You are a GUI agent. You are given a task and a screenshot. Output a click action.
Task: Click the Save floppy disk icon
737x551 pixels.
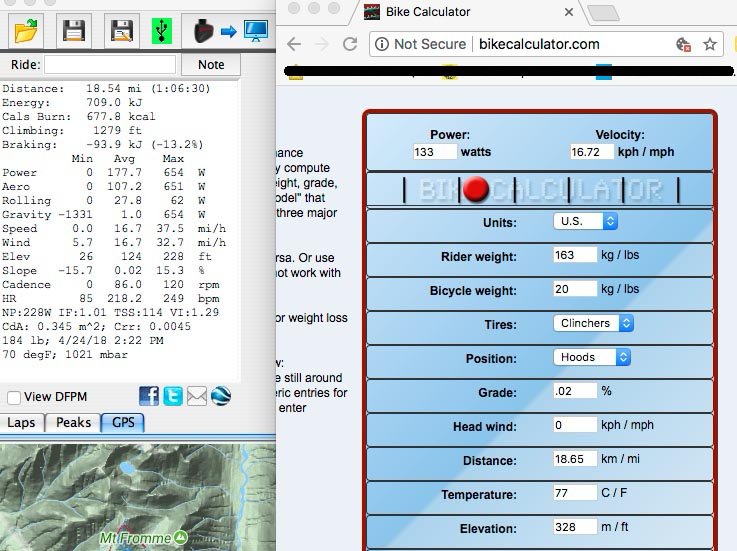74,31
